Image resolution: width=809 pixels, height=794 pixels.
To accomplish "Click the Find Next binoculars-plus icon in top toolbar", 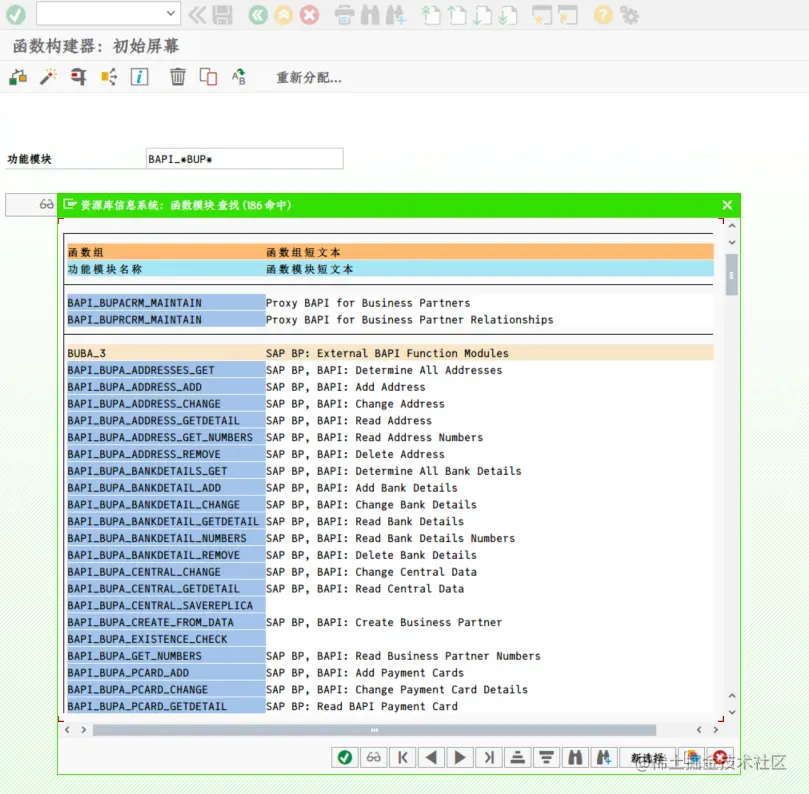I will [x=396, y=15].
